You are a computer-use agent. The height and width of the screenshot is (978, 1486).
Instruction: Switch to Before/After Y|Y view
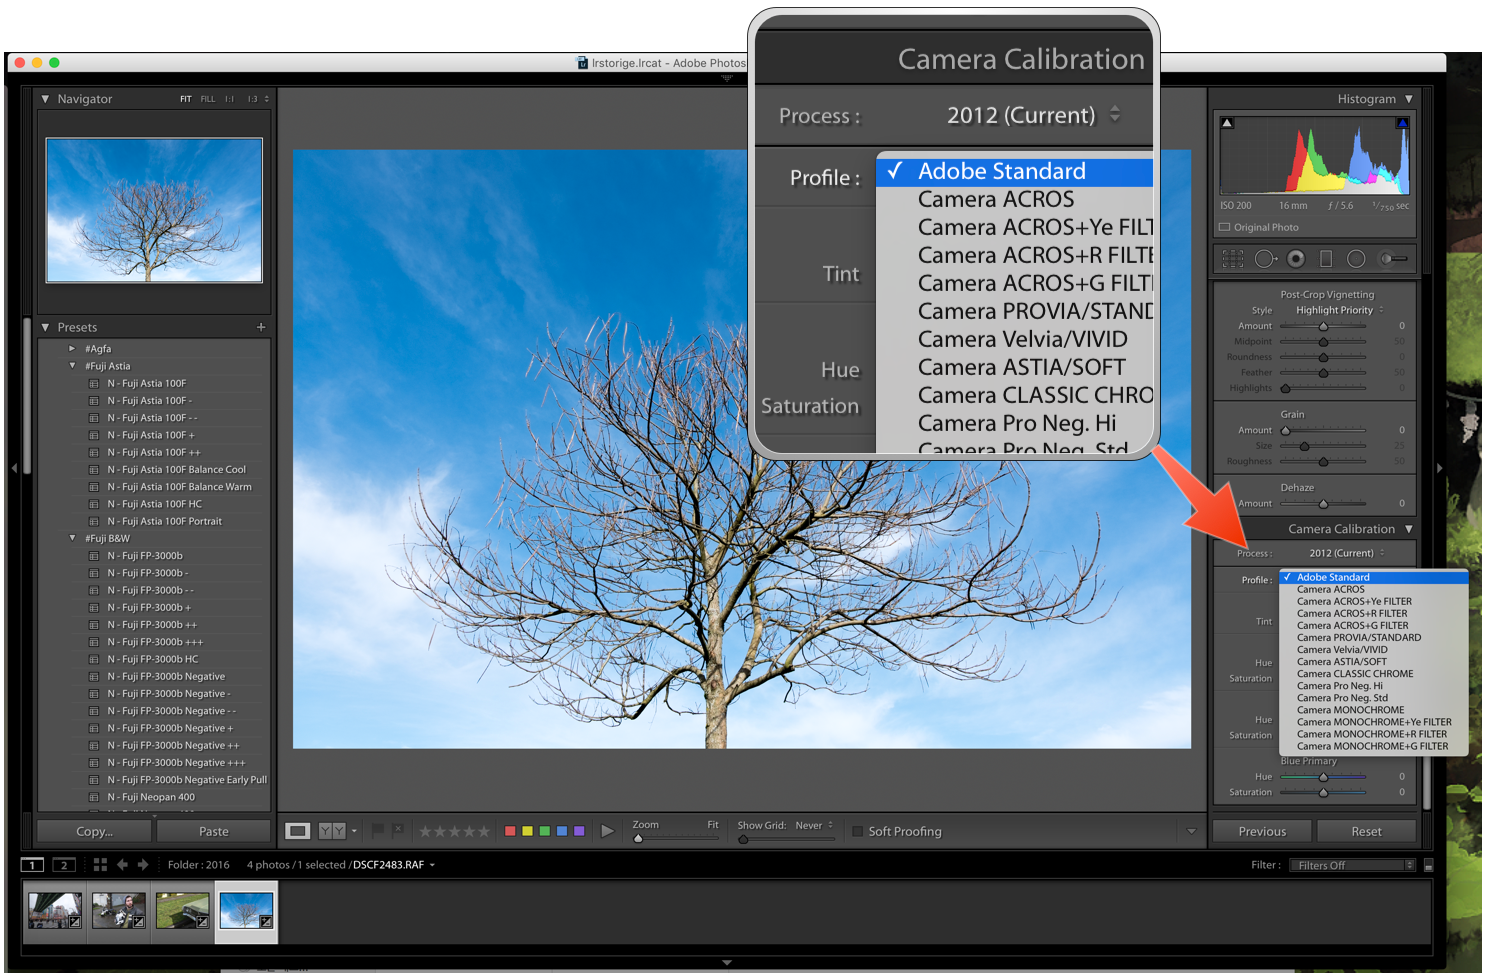point(332,831)
